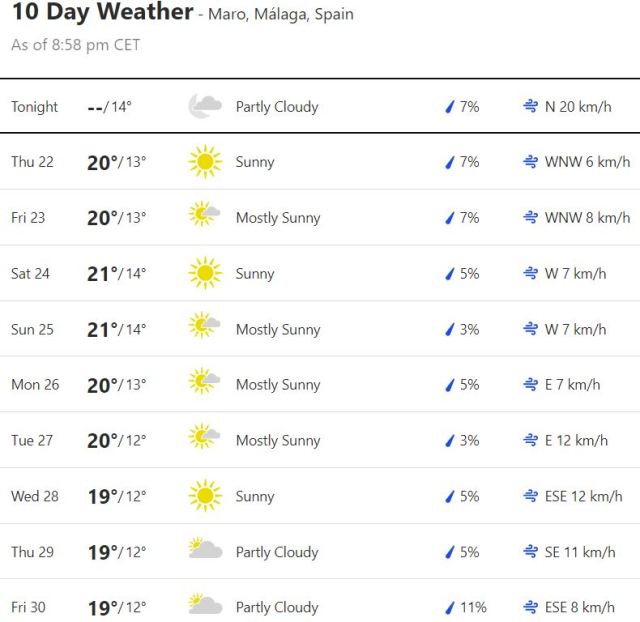Image resolution: width=640 pixels, height=622 pixels.
Task: Click the mostly sunny icon for Tue 27
Action: coord(205,440)
